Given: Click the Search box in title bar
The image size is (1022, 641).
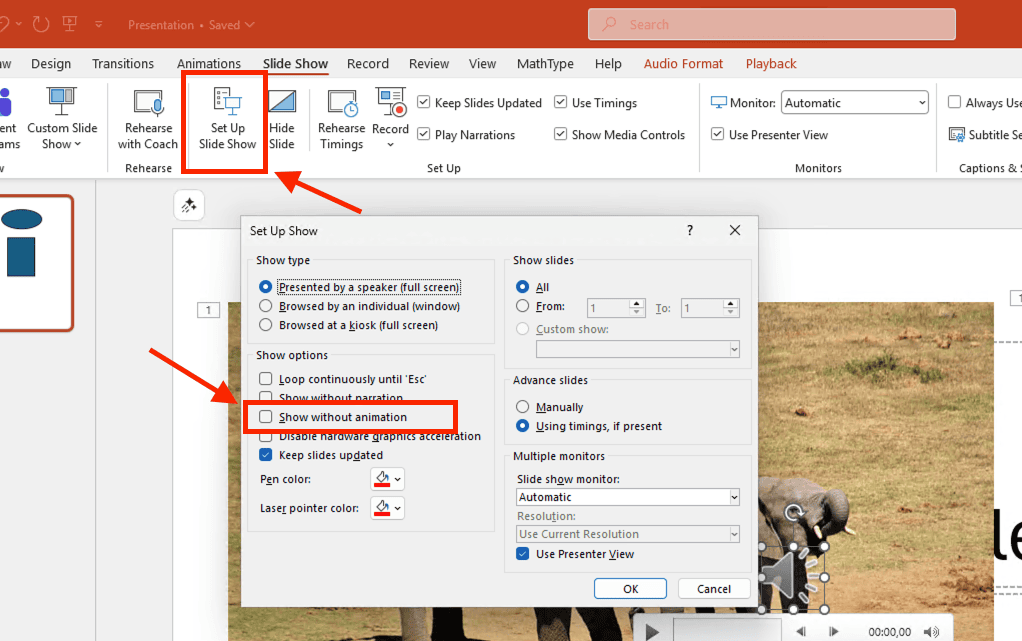Looking at the screenshot, I should [x=771, y=24].
